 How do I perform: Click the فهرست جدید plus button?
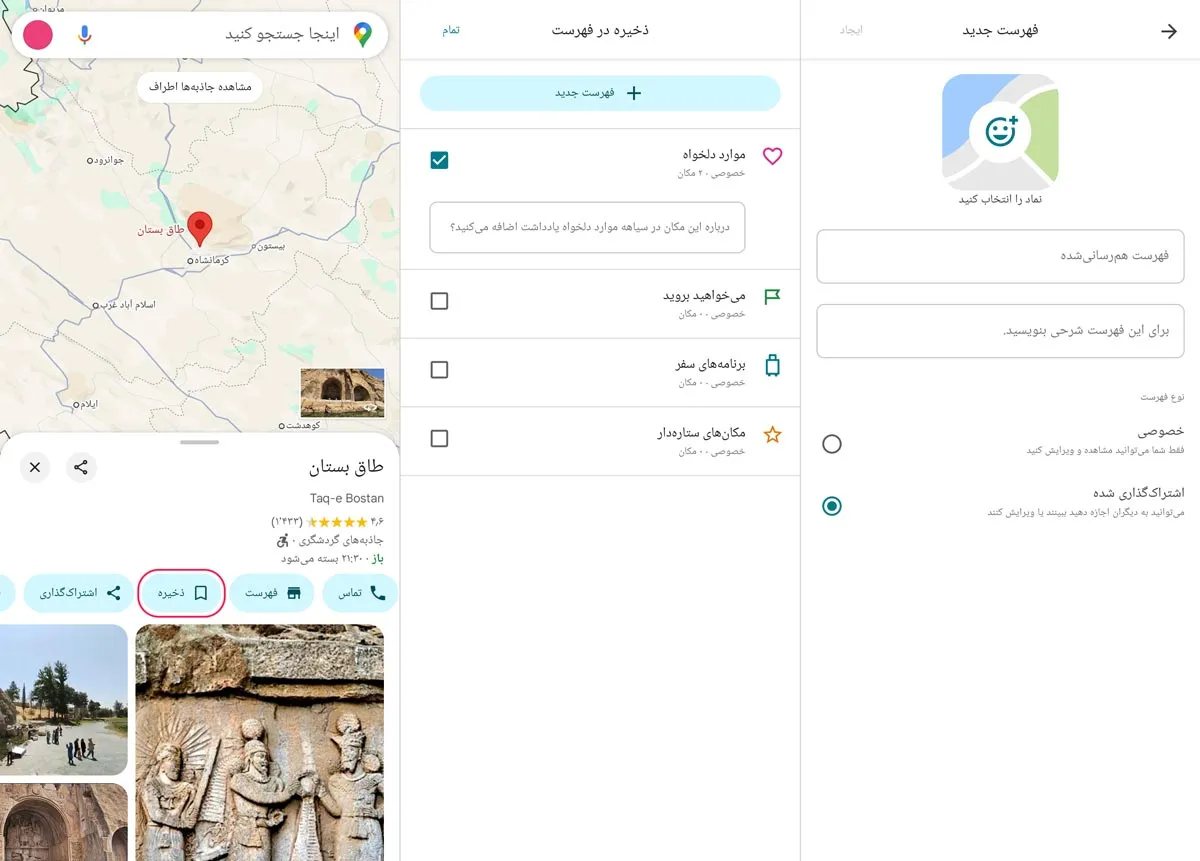[x=600, y=93]
